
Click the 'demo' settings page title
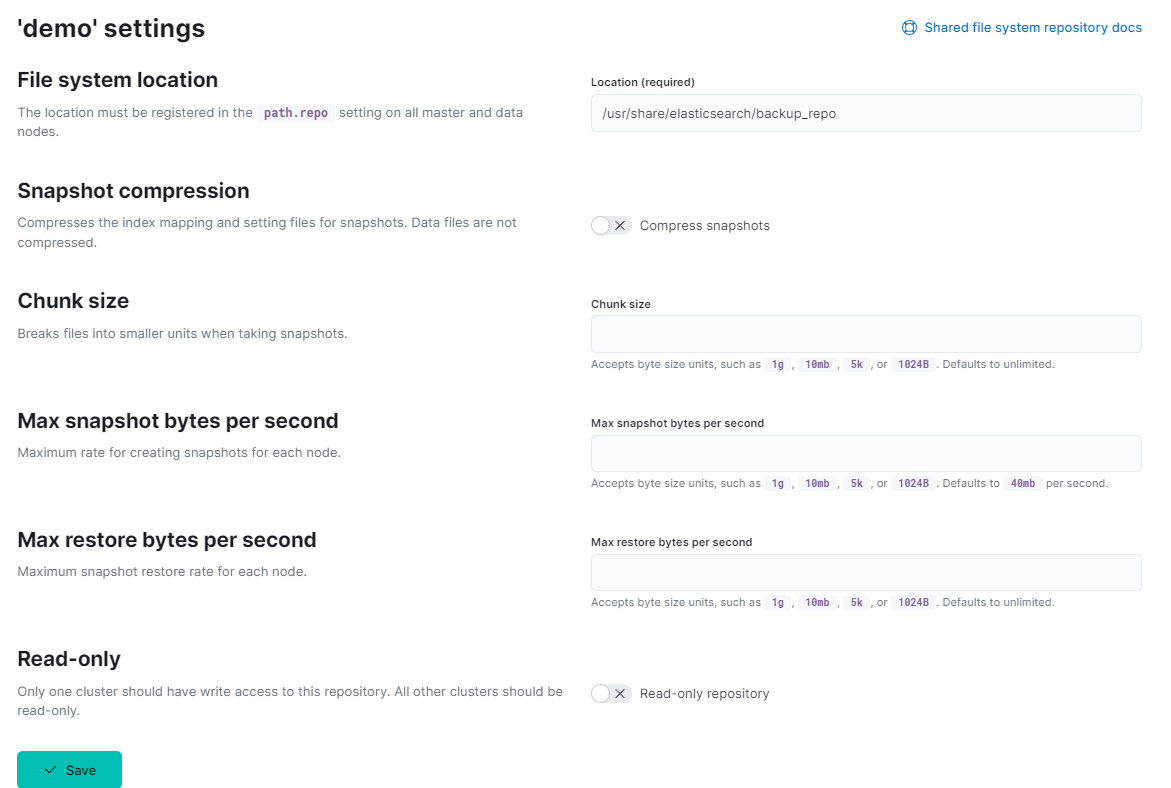click(111, 29)
